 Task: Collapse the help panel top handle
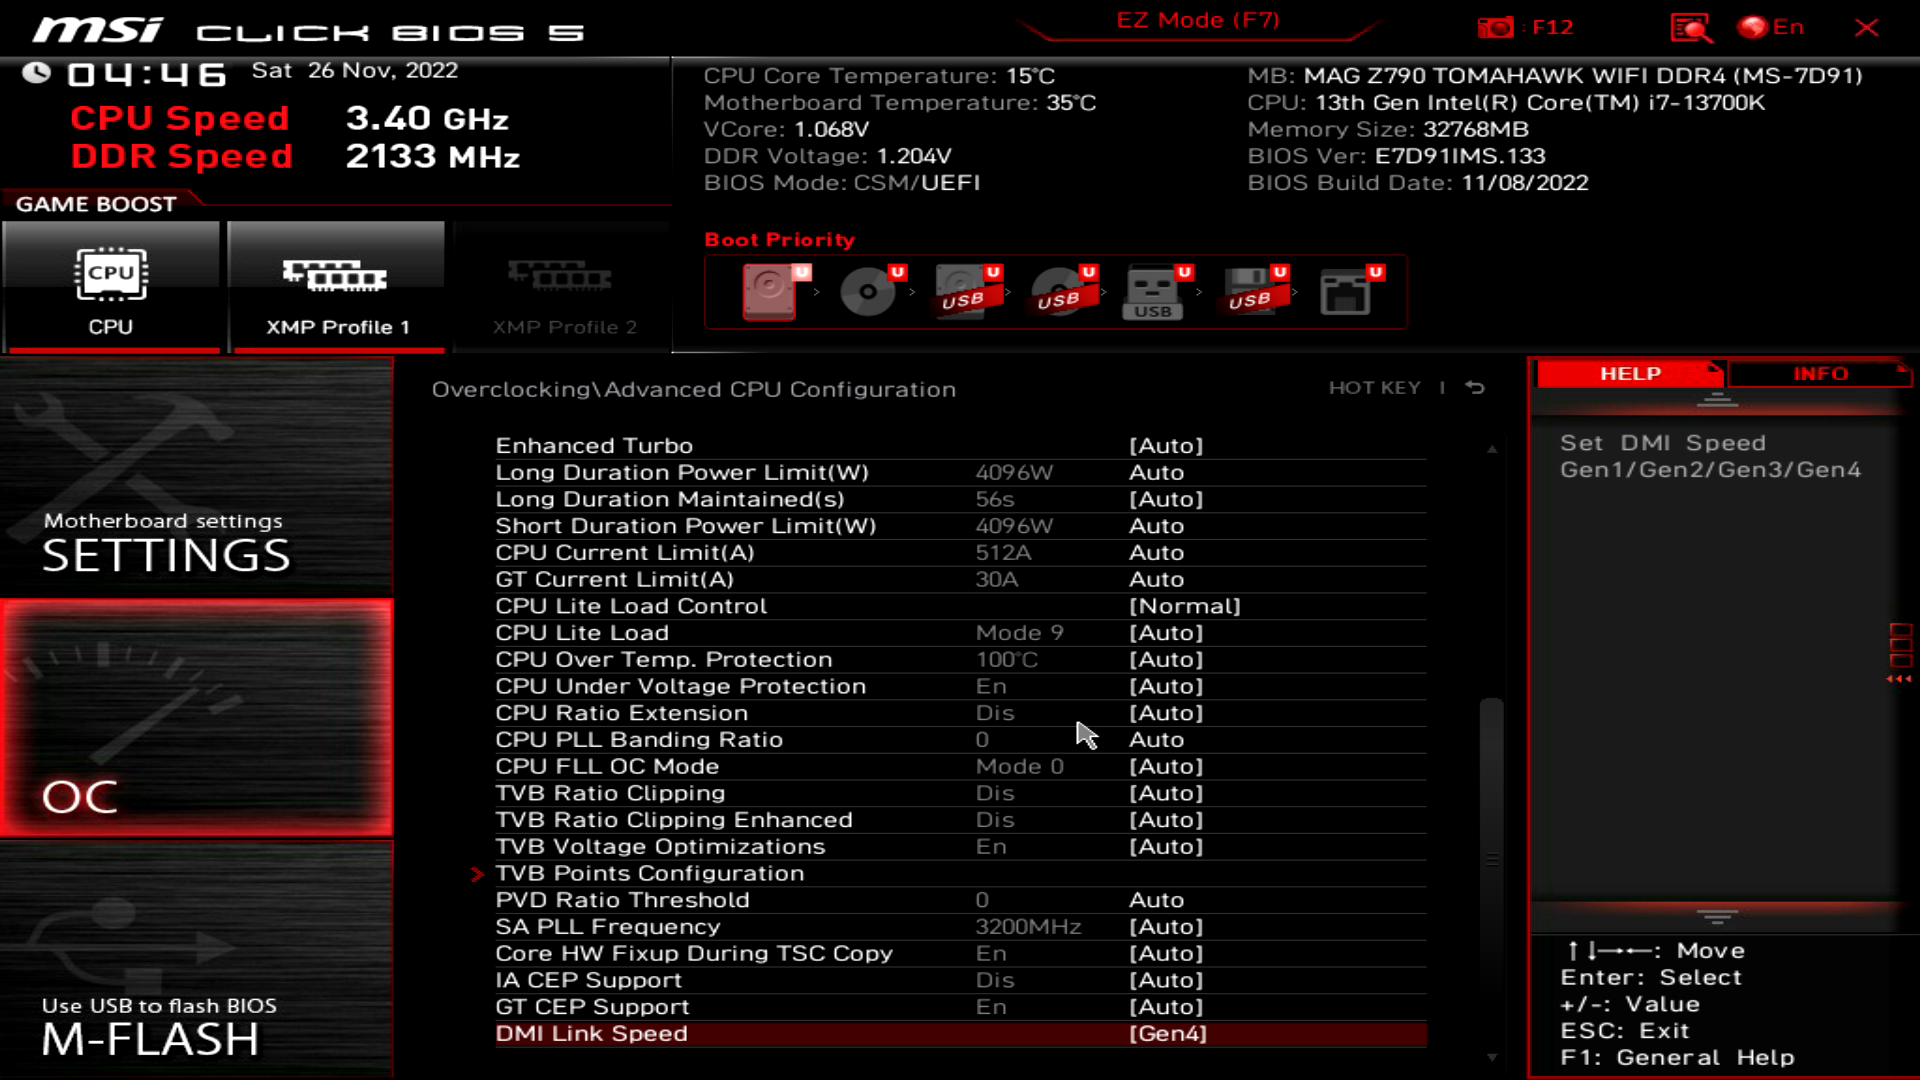[x=1718, y=401]
